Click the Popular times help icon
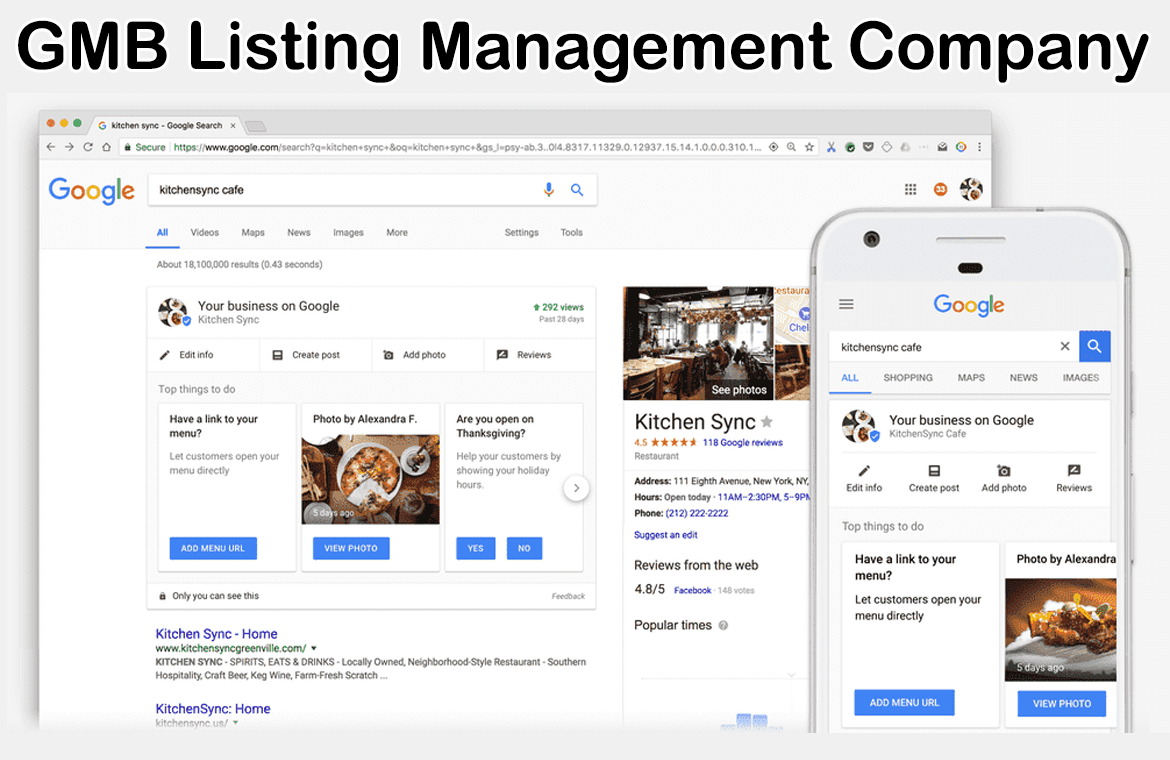 [723, 625]
